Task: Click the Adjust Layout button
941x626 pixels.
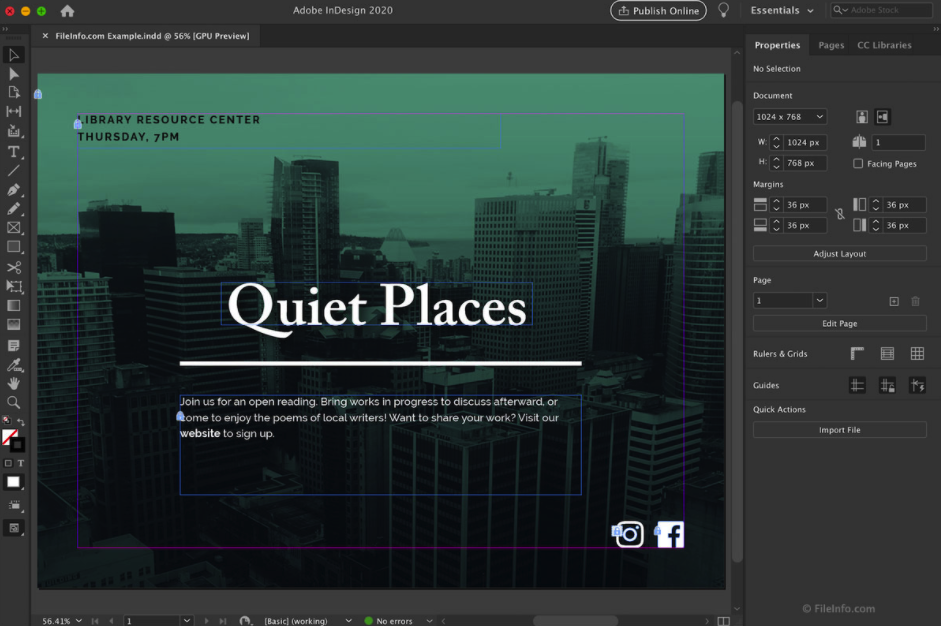Action: tap(839, 254)
